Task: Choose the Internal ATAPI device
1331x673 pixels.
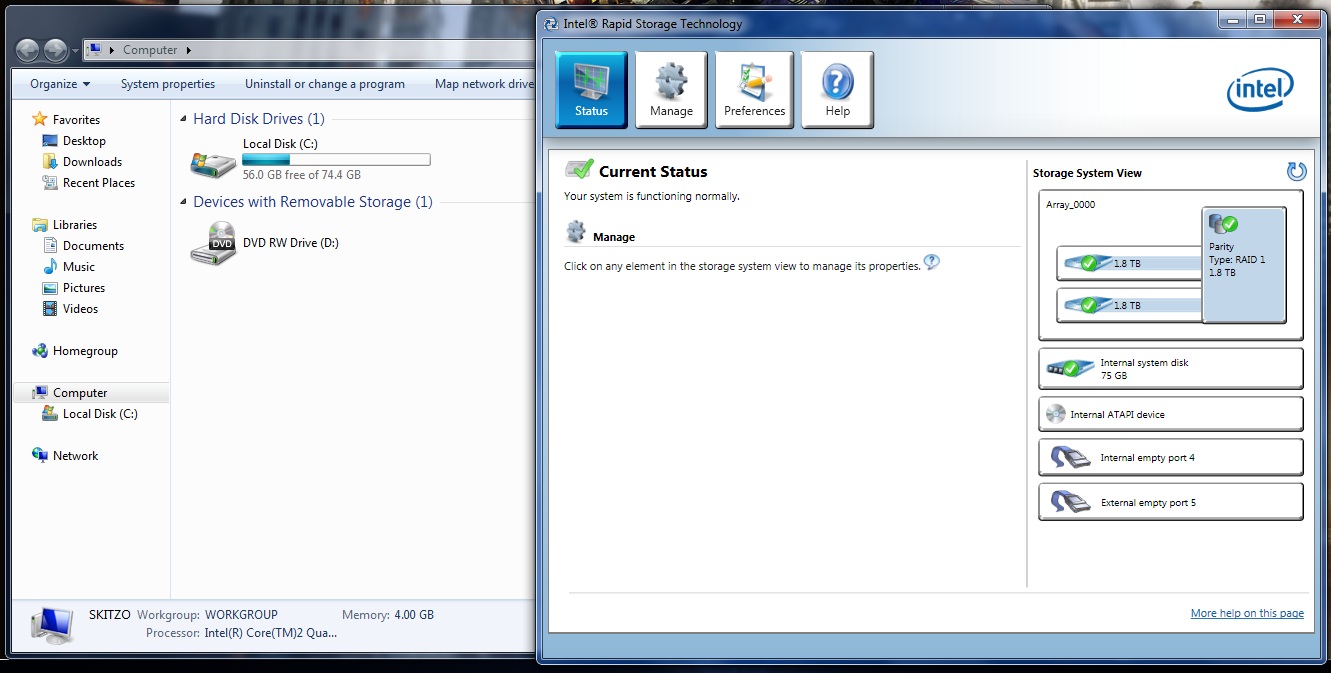Action: [x=1171, y=414]
